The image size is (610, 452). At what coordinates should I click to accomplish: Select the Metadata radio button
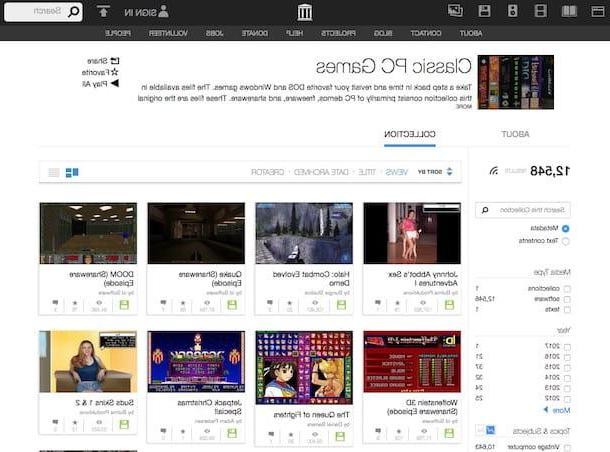566,228
